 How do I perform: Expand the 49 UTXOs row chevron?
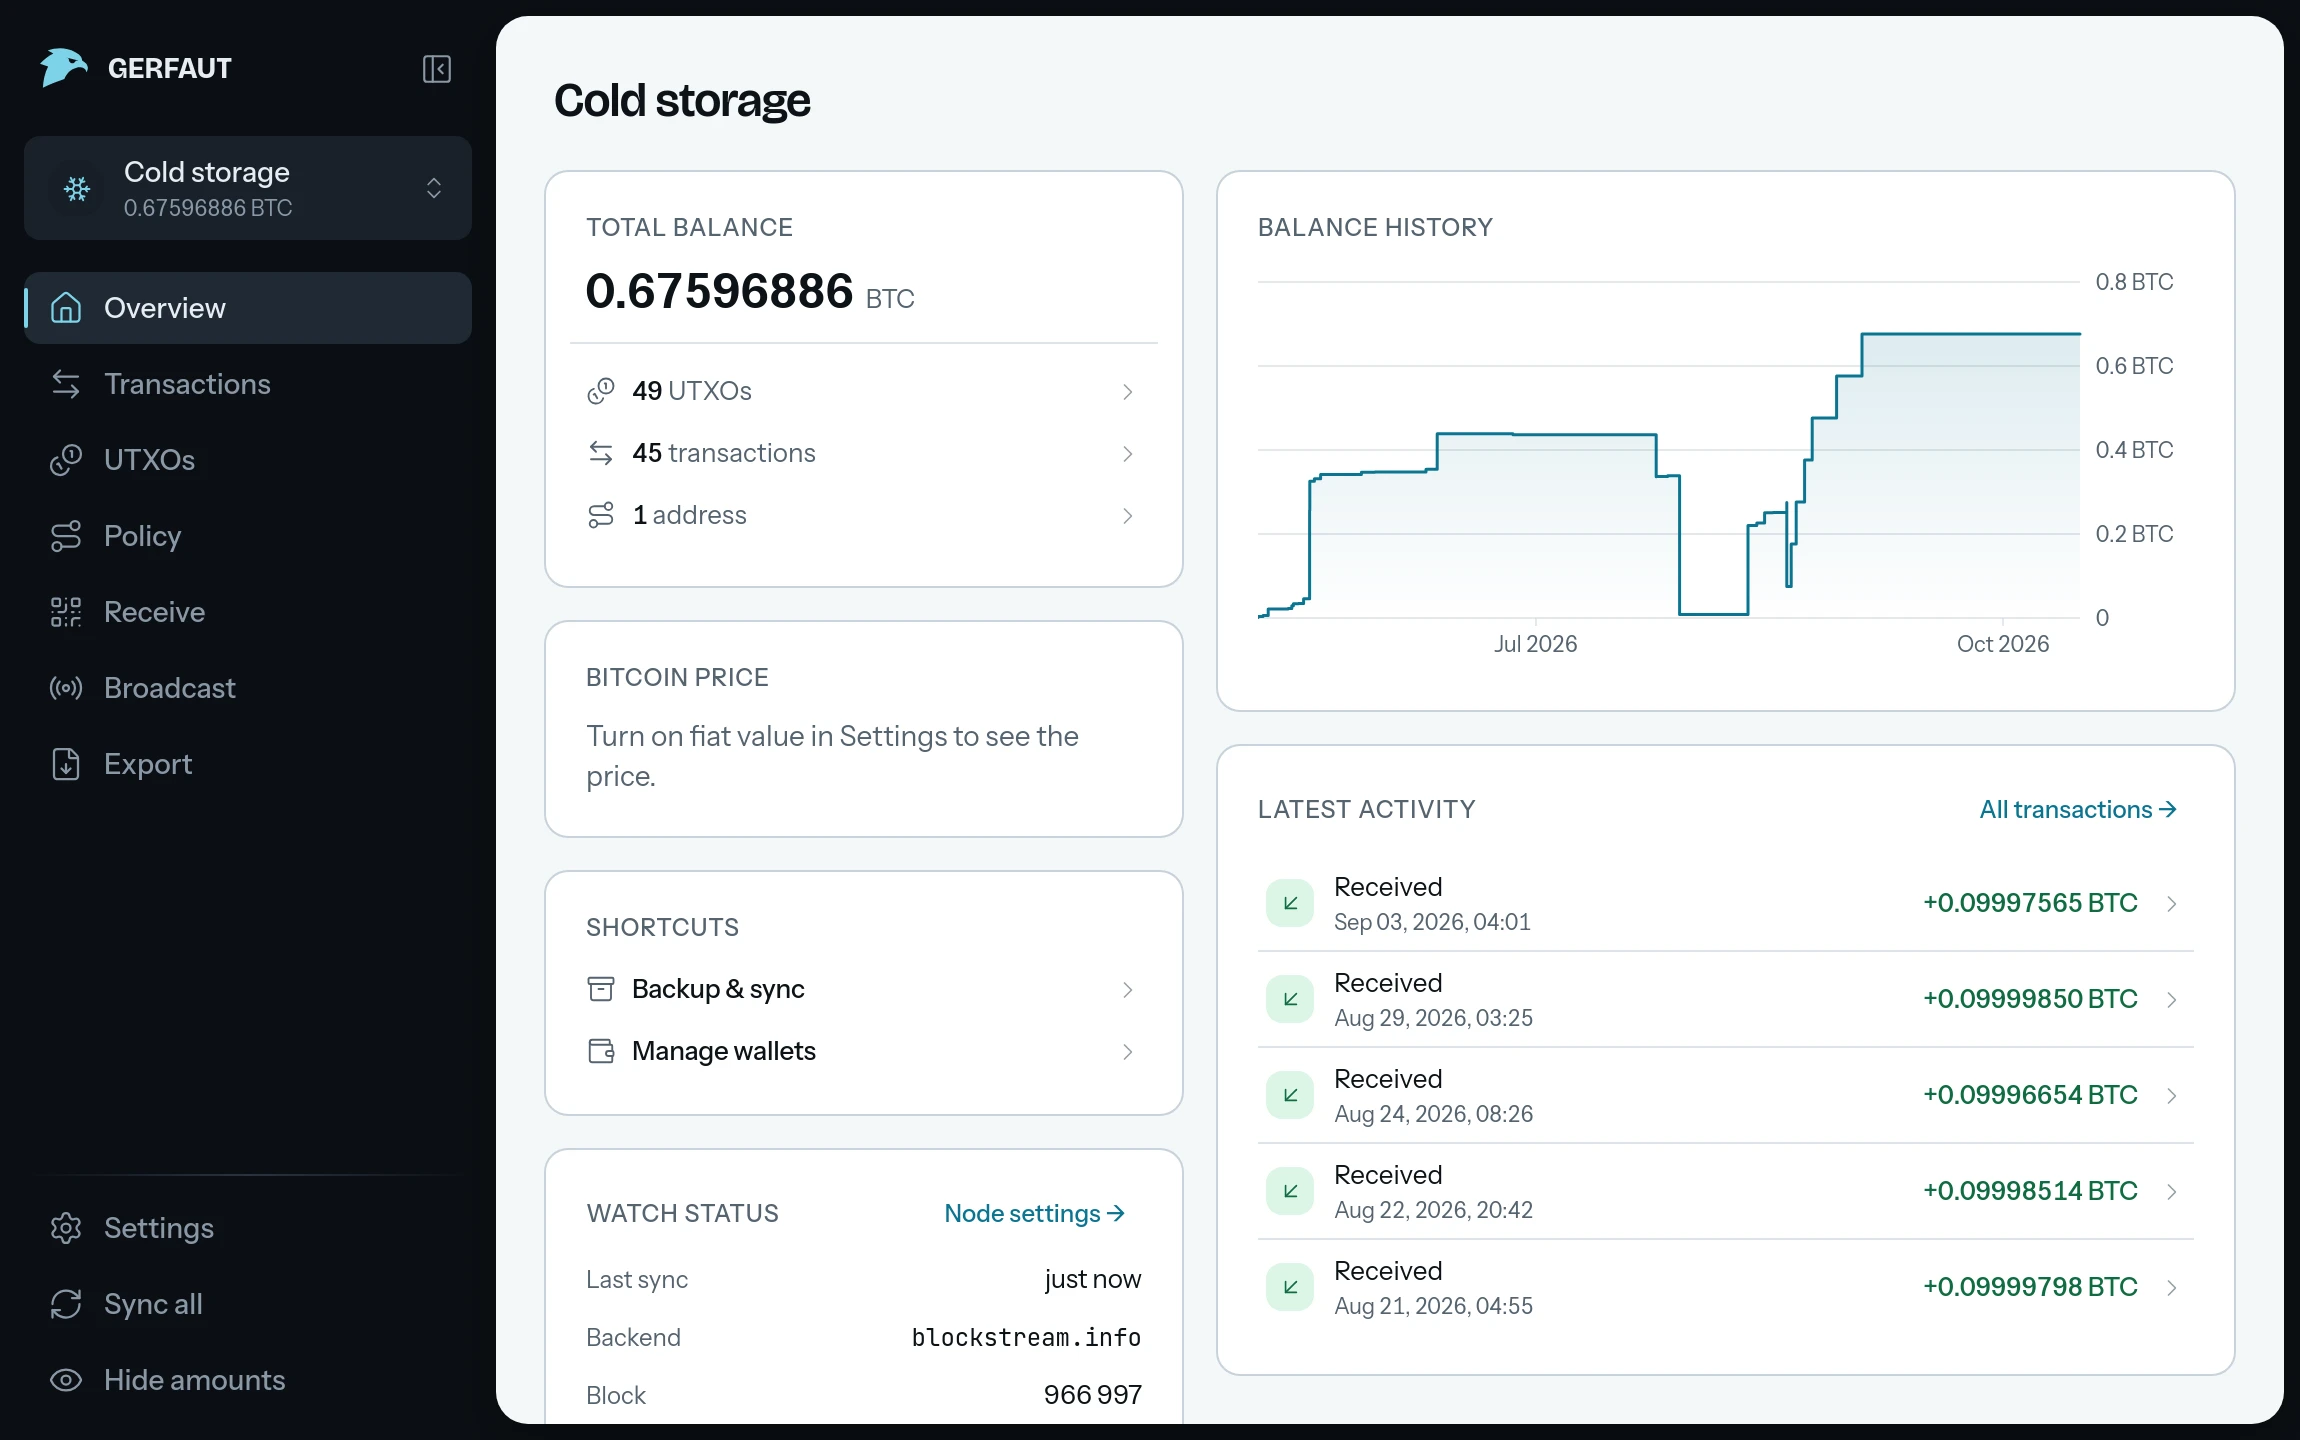pos(1127,392)
